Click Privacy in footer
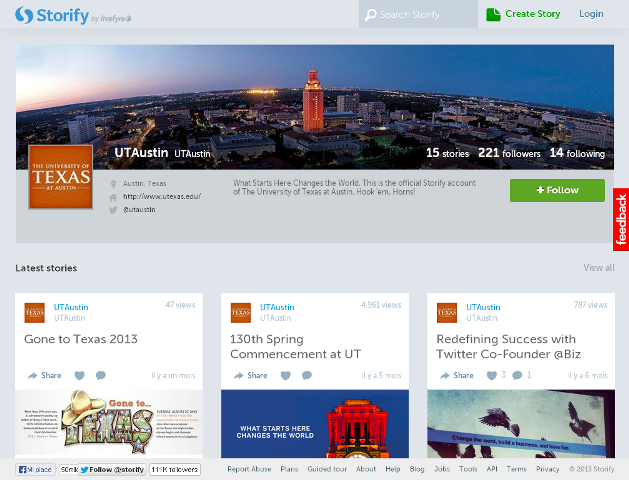This screenshot has width=629, height=480. [x=548, y=469]
